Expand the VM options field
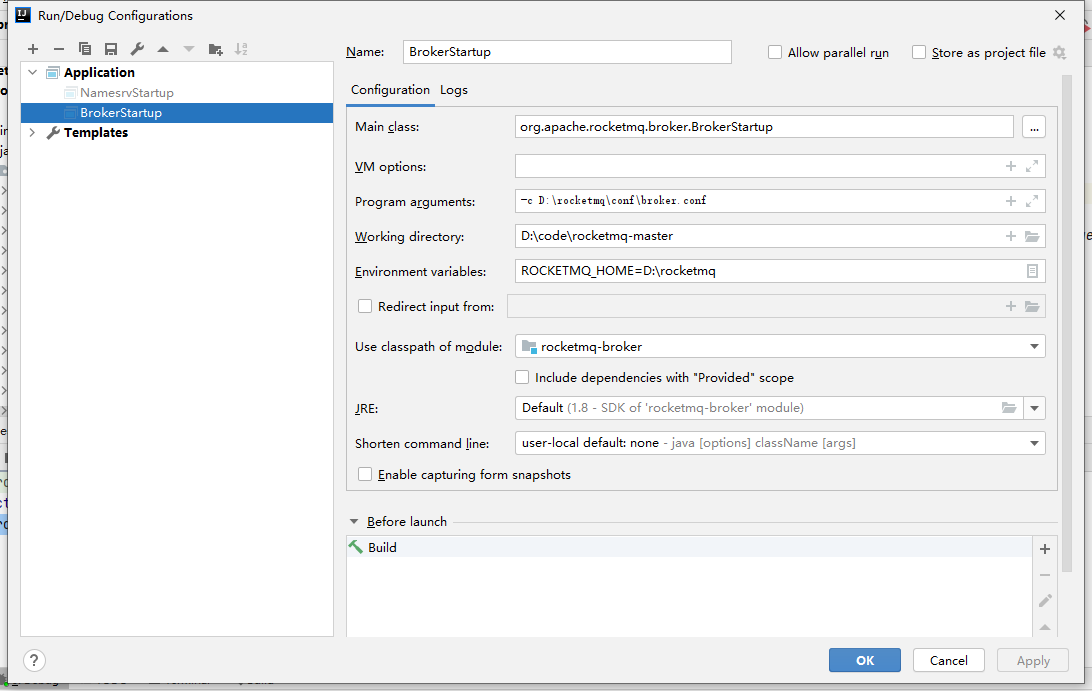 (x=1032, y=166)
